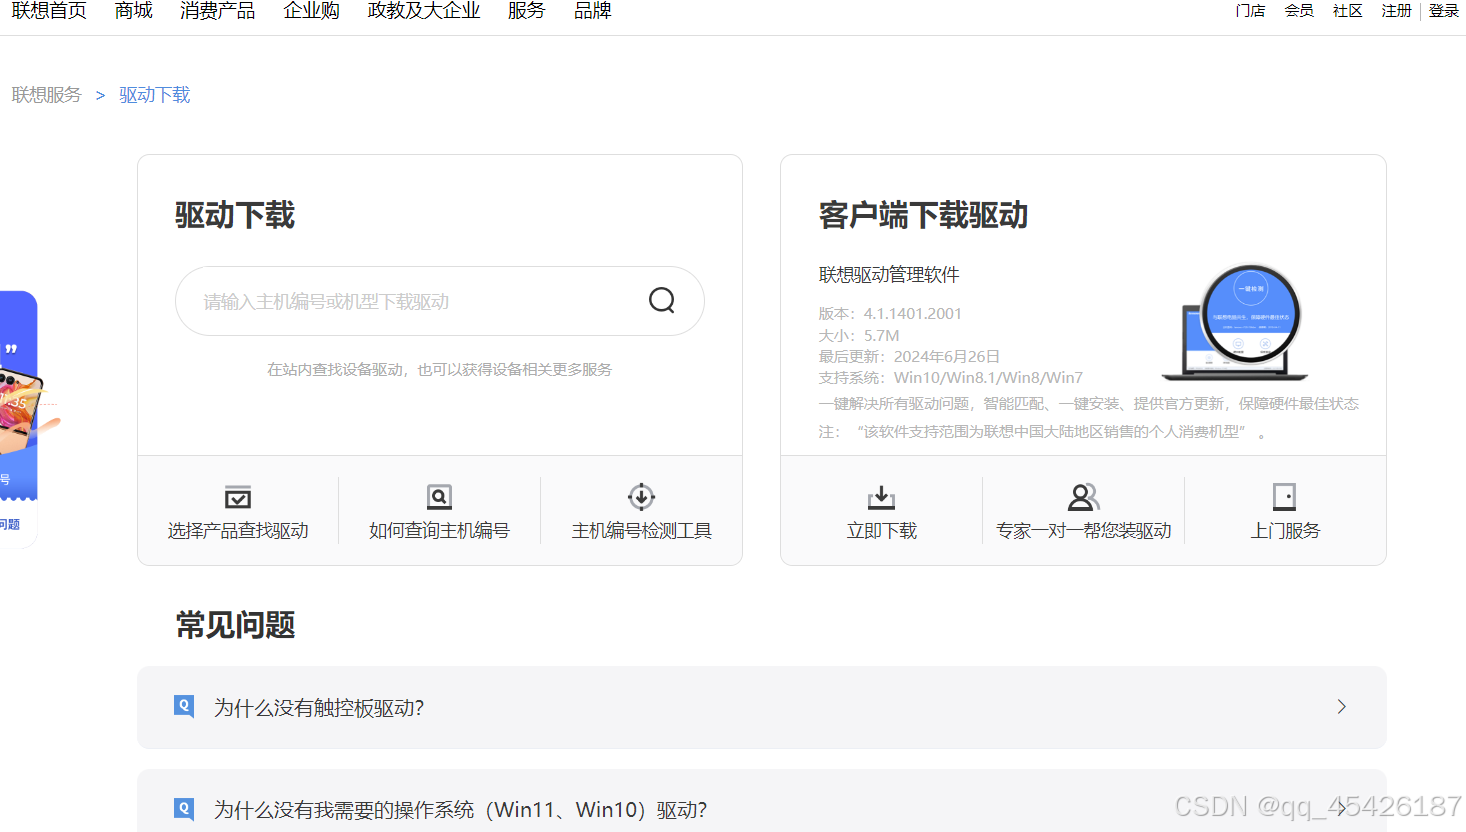The image size is (1466, 832).
Task: Click 联想服务 in the breadcrumb
Action: (x=47, y=95)
